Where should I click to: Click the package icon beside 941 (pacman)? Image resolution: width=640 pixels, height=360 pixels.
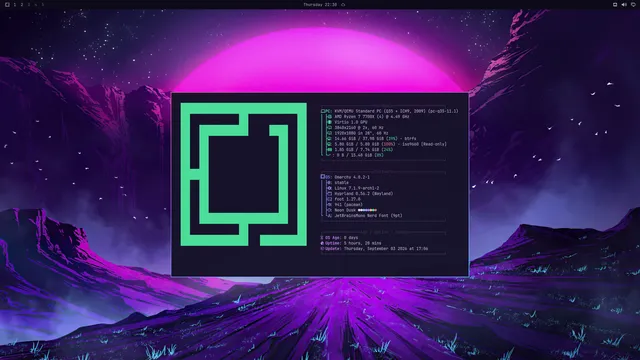(x=330, y=205)
